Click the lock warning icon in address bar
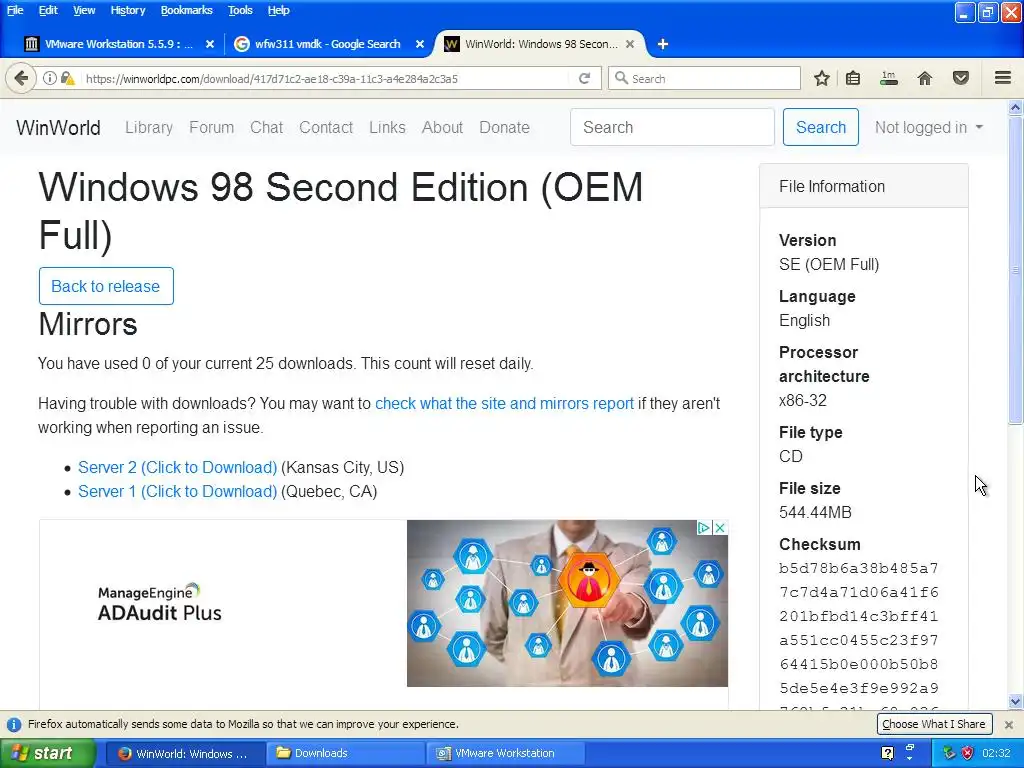This screenshot has width=1024, height=768. pyautogui.click(x=67, y=78)
